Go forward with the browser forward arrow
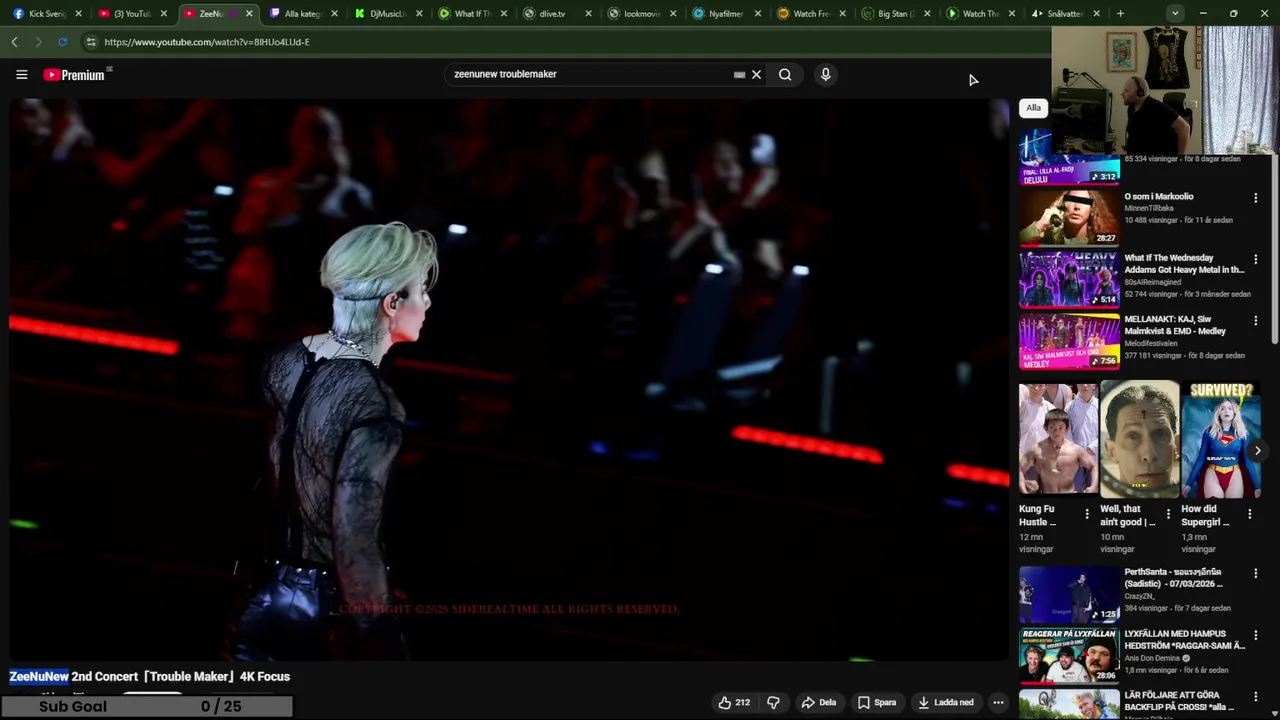 [38, 42]
